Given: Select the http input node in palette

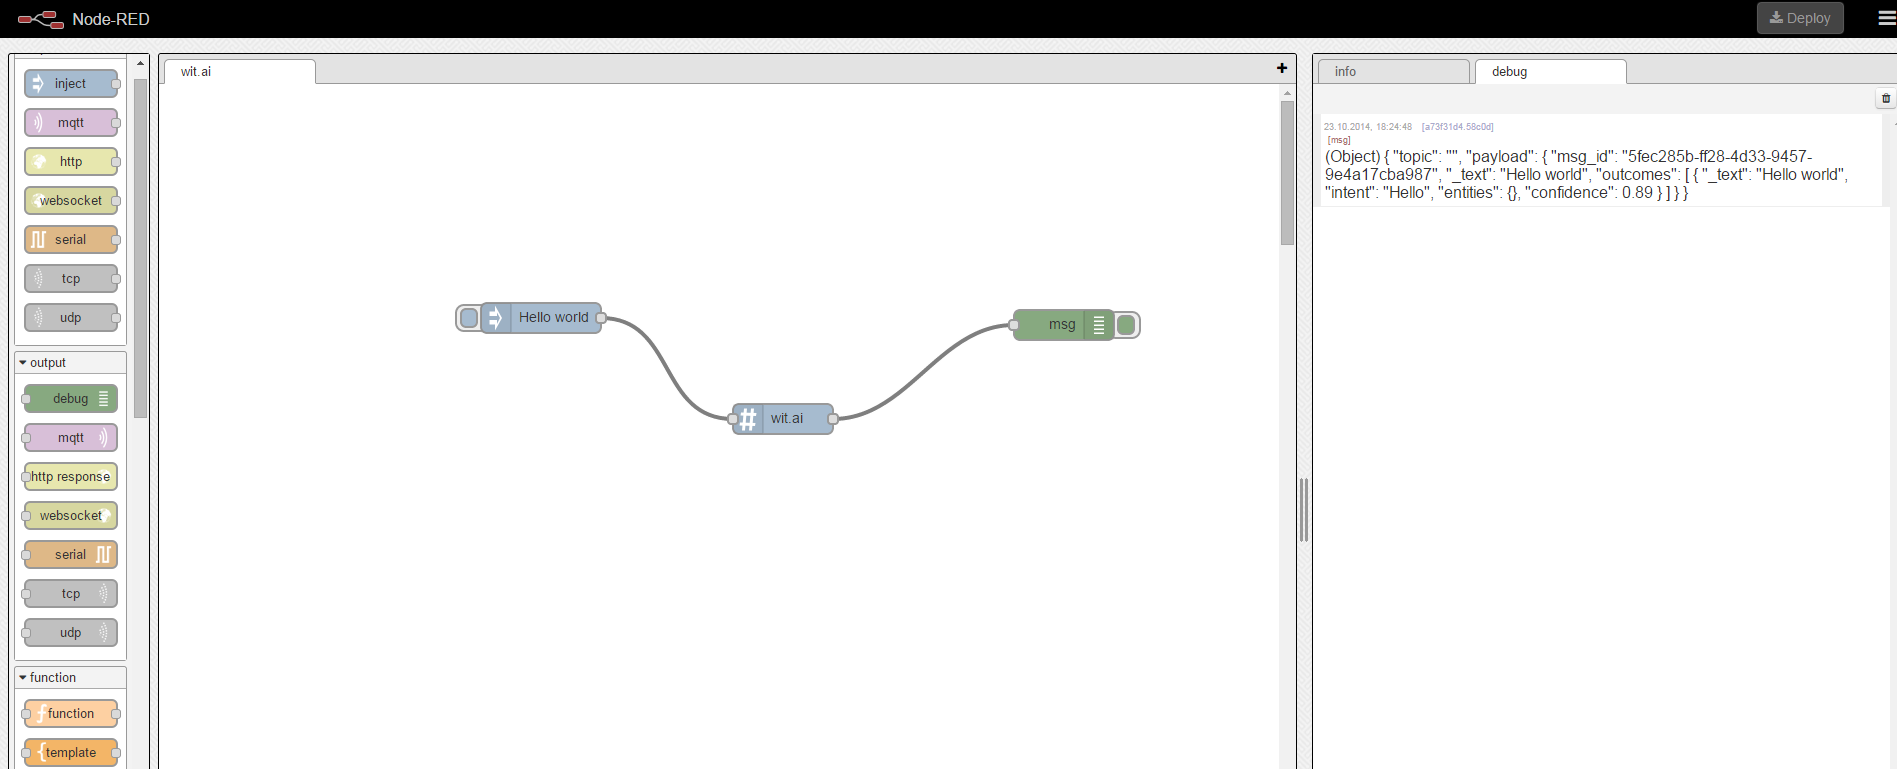Looking at the screenshot, I should (70, 162).
